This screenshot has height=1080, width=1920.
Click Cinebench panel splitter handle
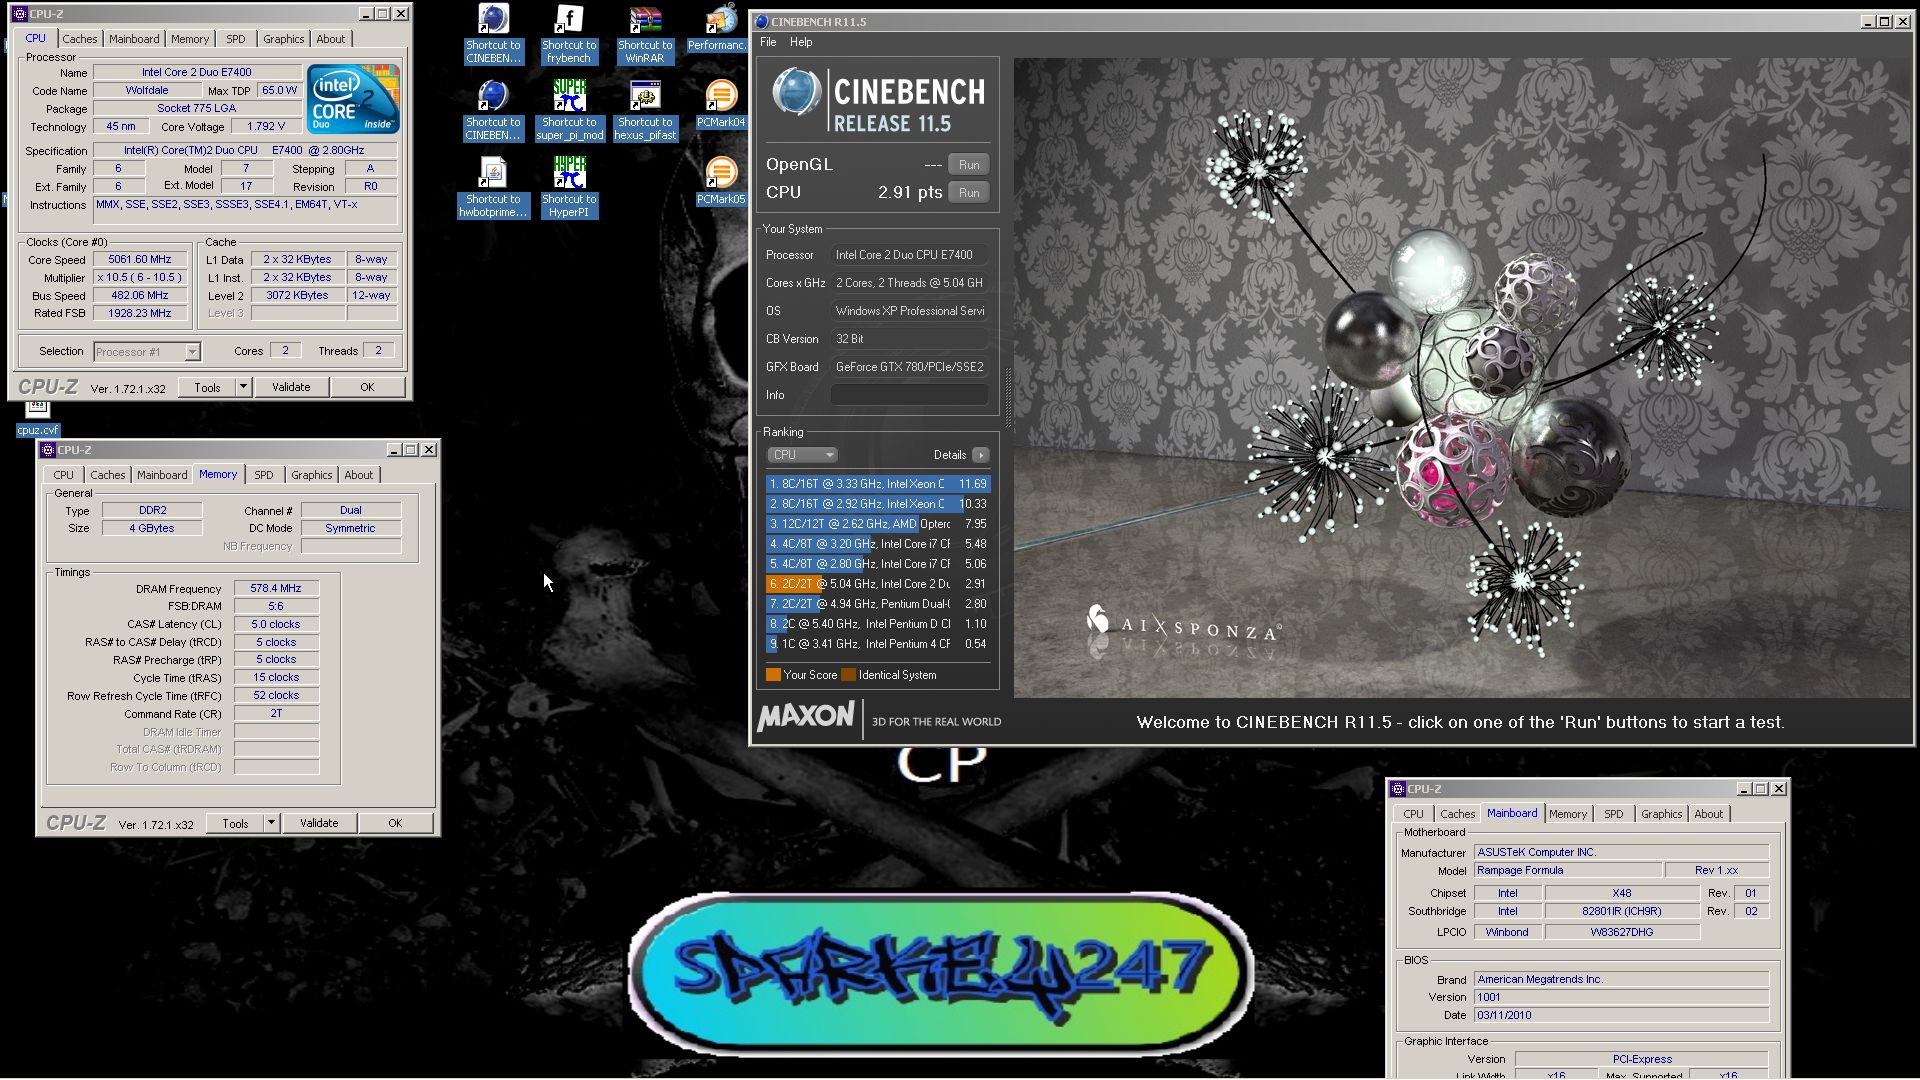tap(1007, 398)
